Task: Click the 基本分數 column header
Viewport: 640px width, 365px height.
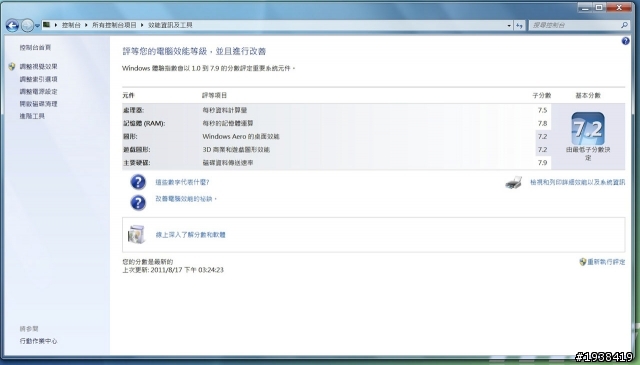Action: (588, 96)
